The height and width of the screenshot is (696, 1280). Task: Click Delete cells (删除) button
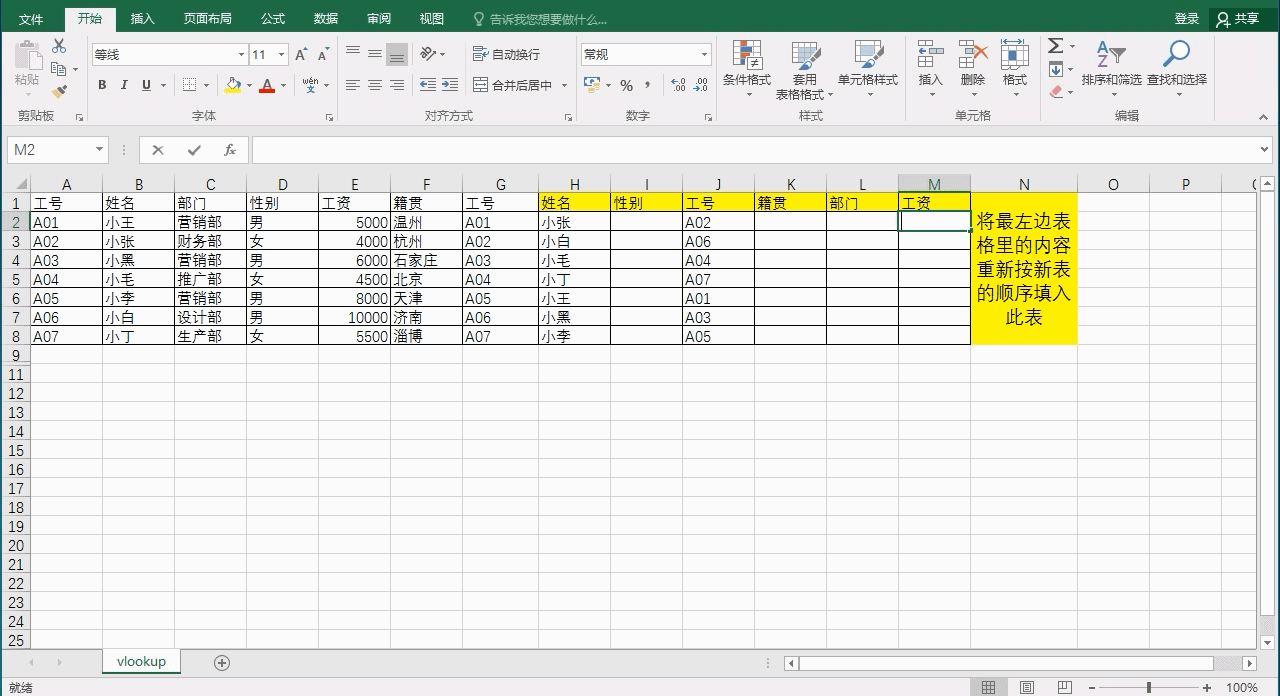tap(973, 70)
